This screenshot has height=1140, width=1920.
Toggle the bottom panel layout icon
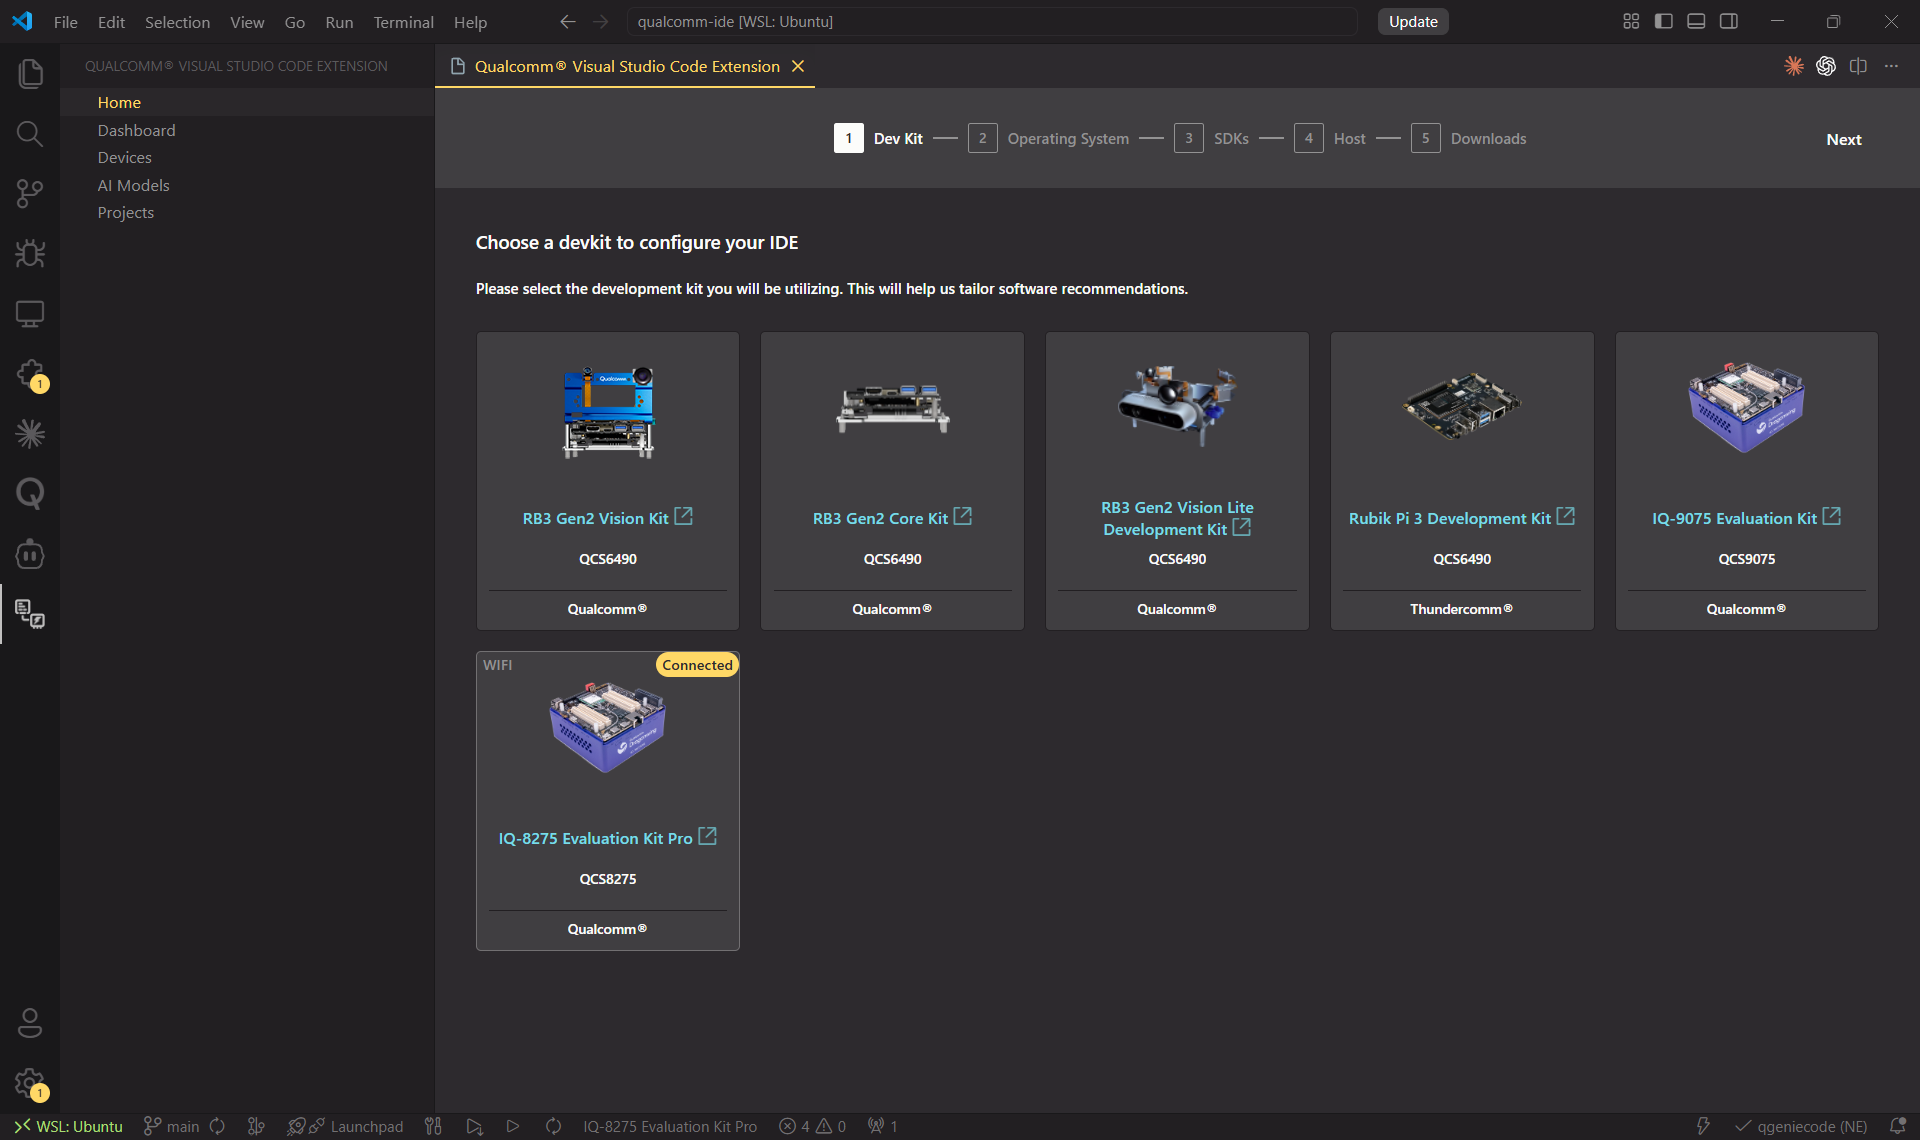1696,21
